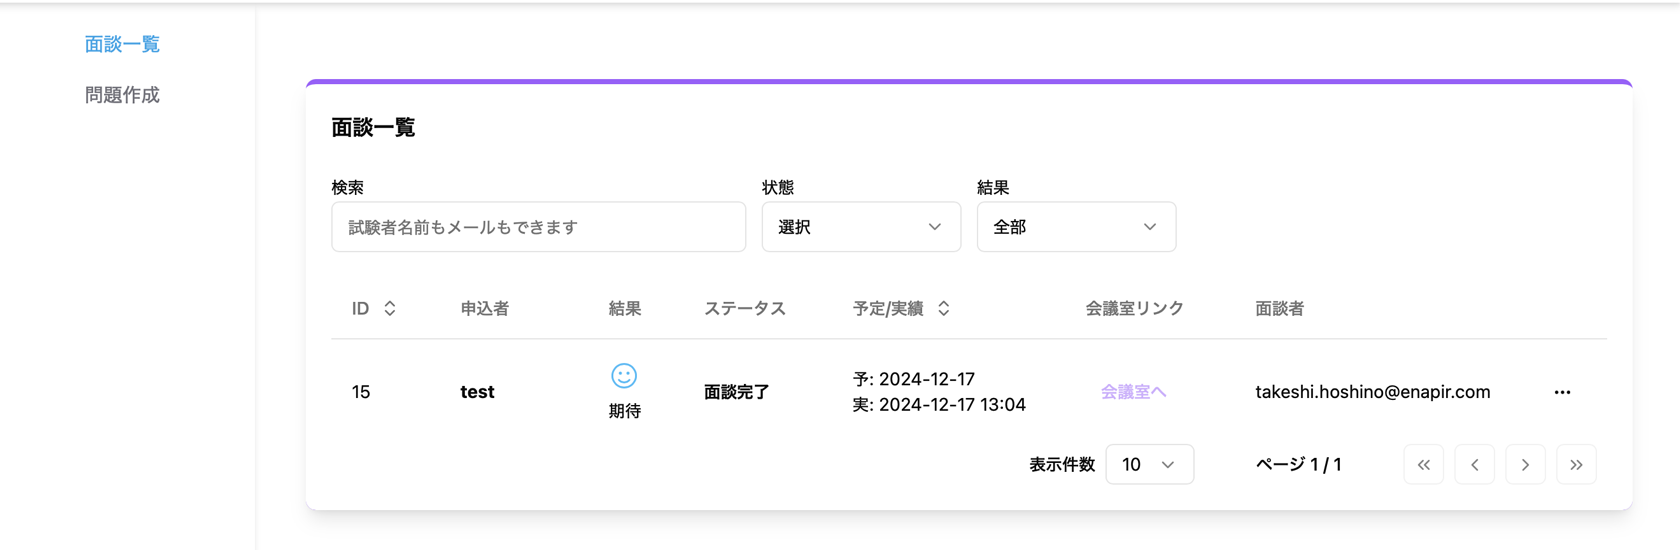Go to previous page arrow
The image size is (1680, 550).
1474,464
